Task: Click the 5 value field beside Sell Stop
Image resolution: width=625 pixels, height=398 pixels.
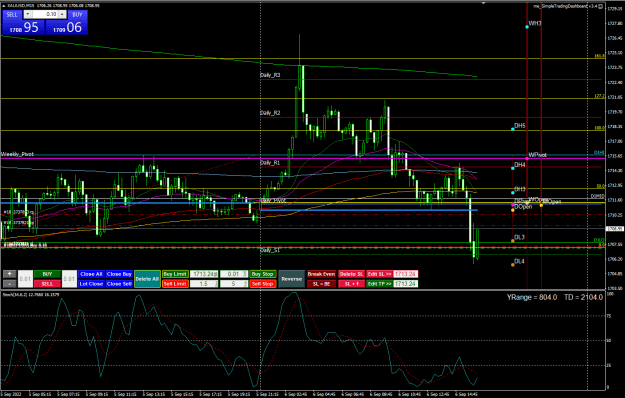Action: [x=234, y=284]
